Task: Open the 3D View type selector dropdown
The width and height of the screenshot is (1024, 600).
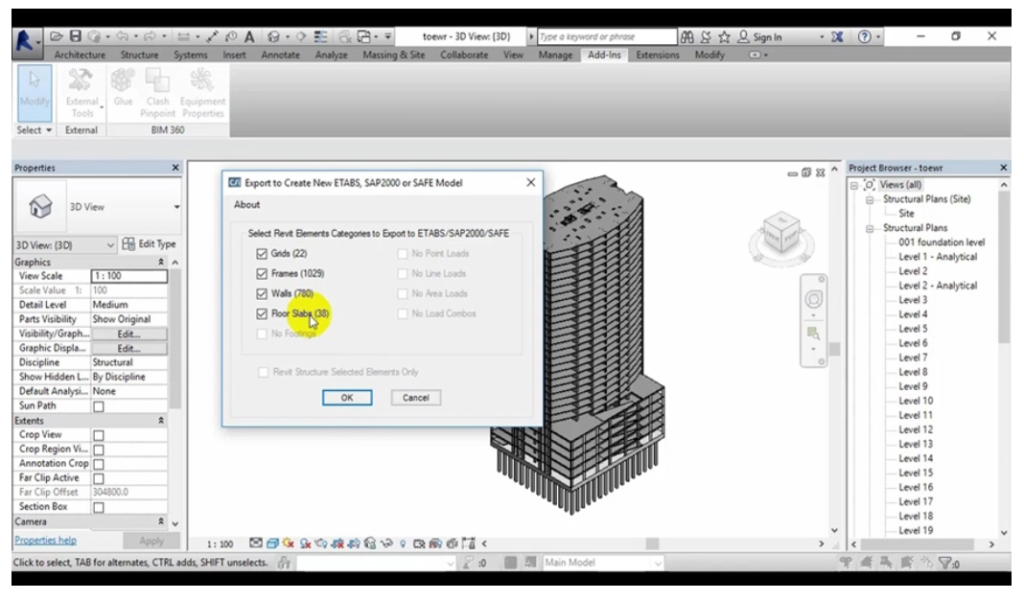Action: tap(176, 208)
